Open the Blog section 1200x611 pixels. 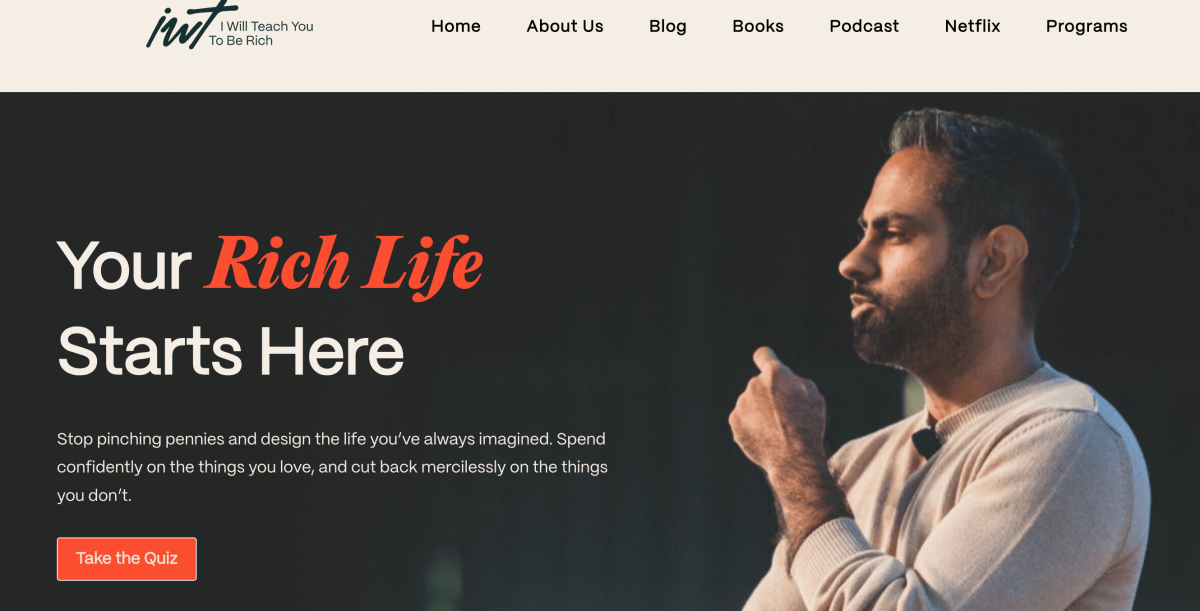click(x=668, y=26)
